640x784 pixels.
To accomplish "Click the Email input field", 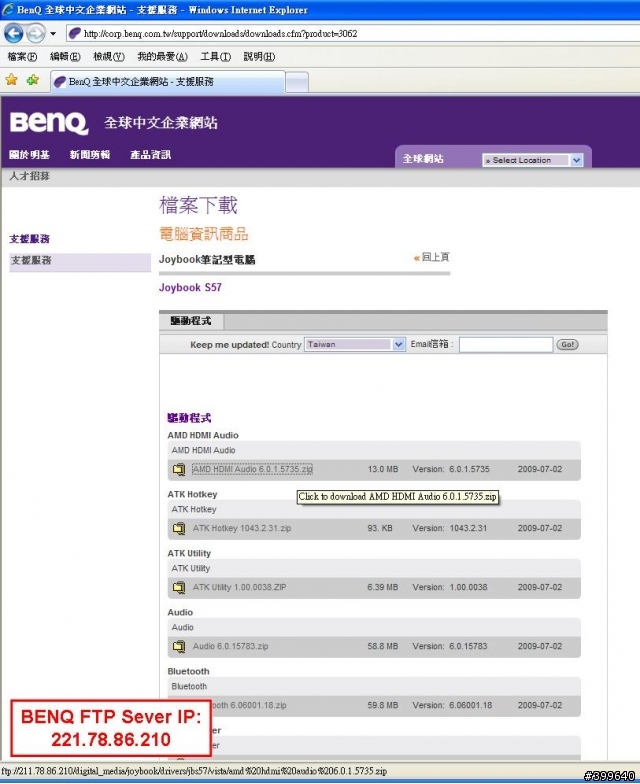I will click(506, 344).
